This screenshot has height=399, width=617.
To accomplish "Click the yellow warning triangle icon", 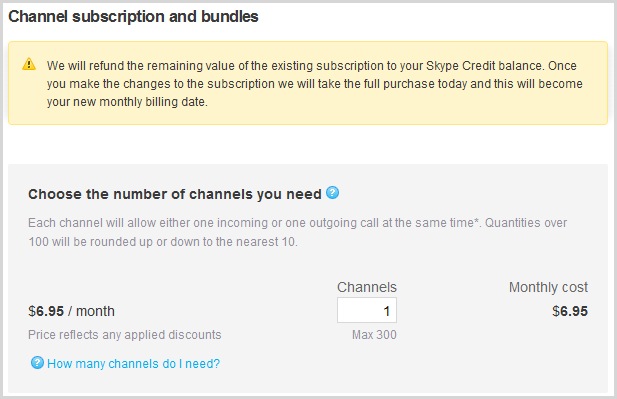I will [29, 64].
